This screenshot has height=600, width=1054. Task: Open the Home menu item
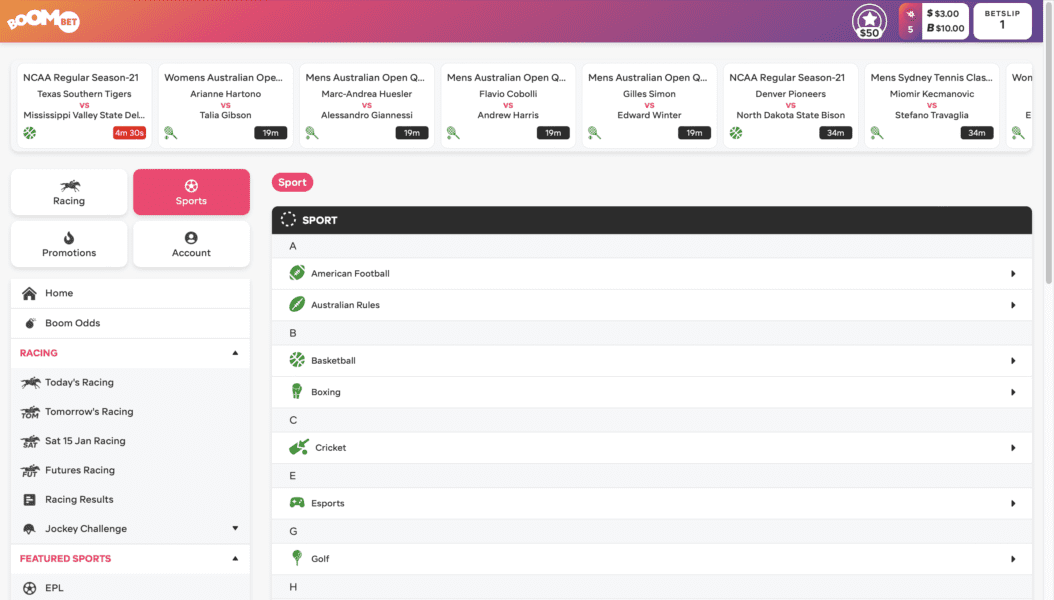[60, 292]
